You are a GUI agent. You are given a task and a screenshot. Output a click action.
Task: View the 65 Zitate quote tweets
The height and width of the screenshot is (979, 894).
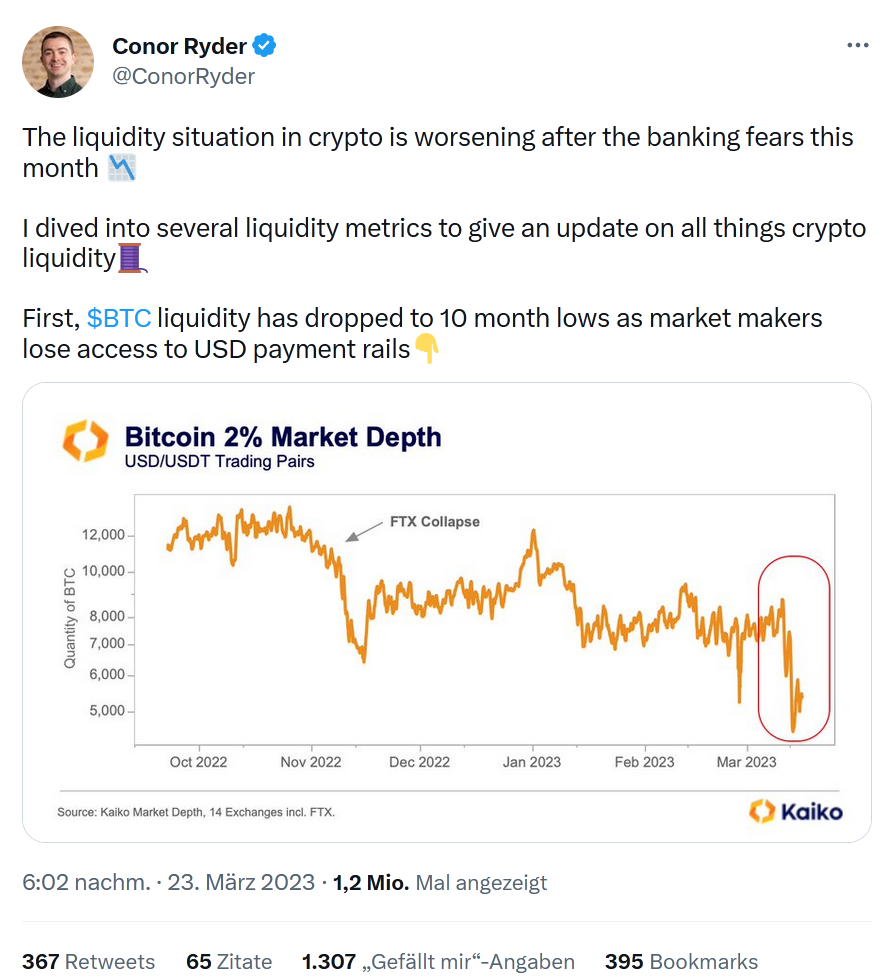229,961
